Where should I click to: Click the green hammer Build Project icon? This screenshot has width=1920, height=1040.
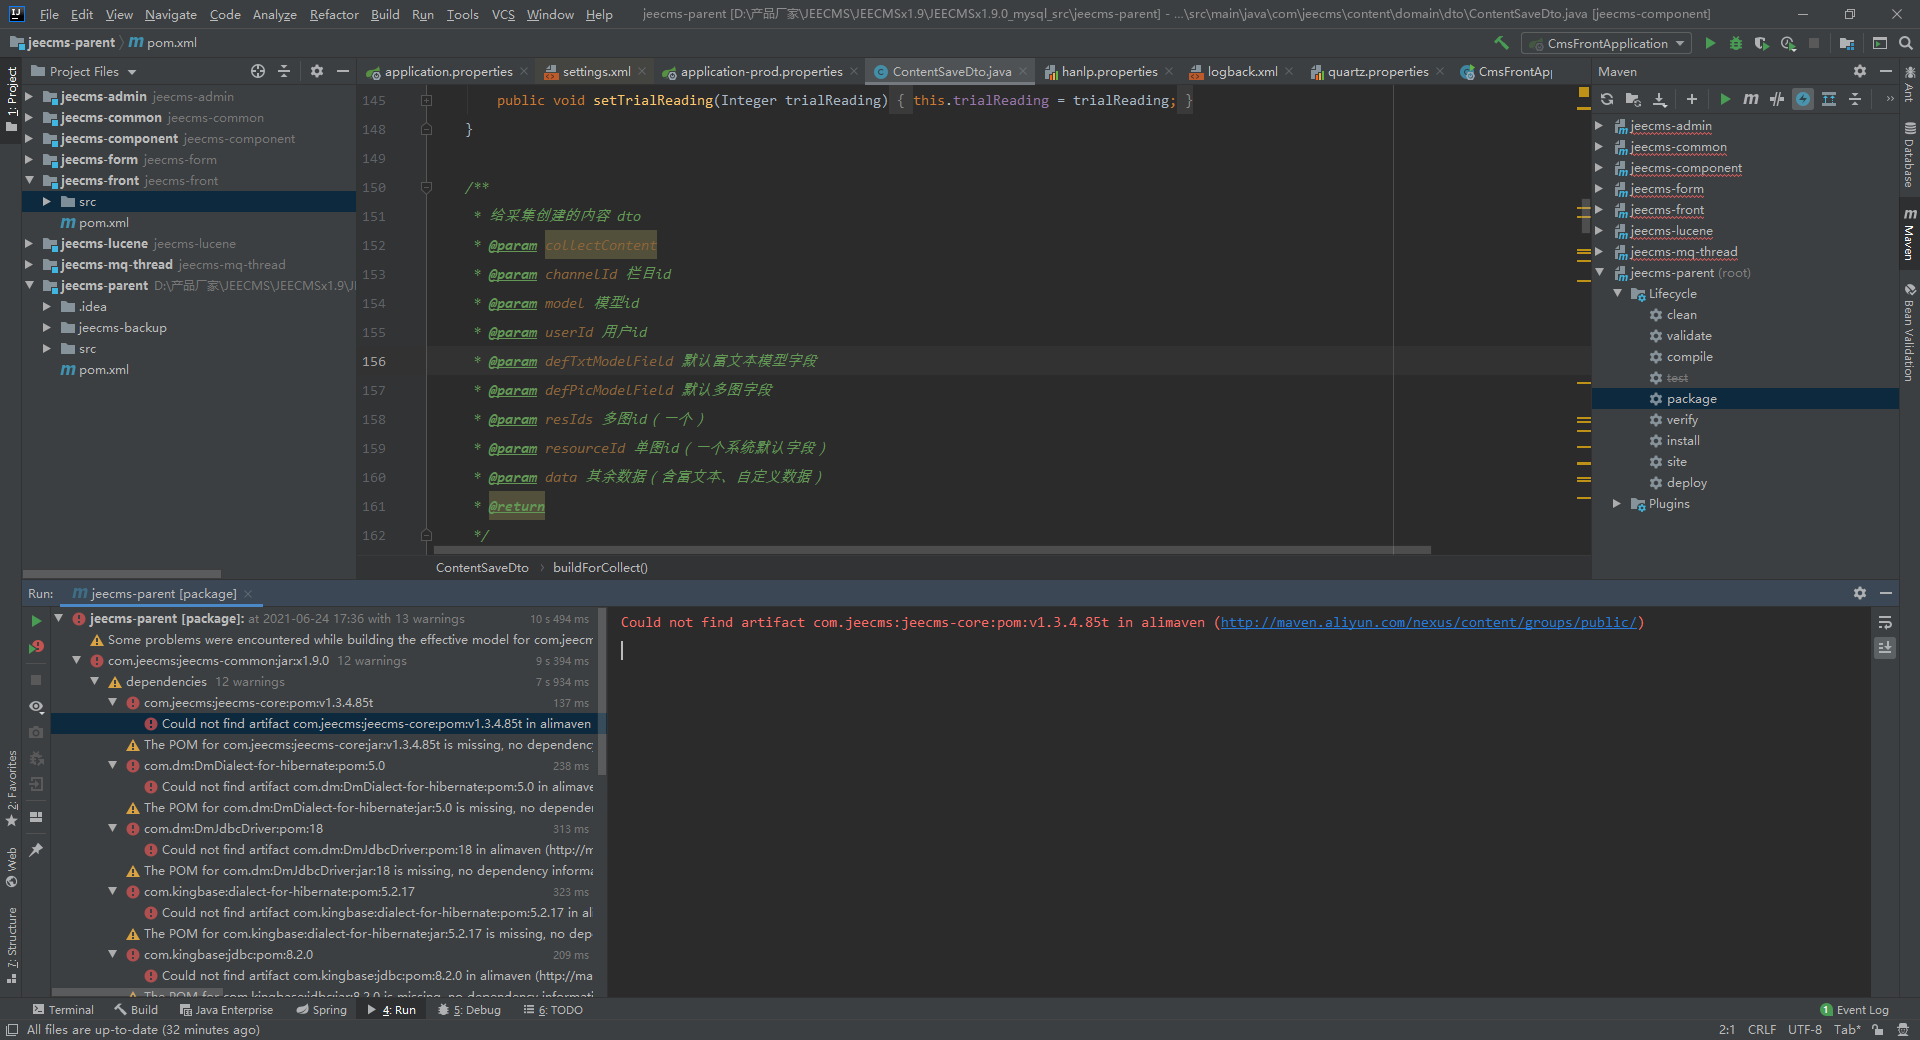click(x=1501, y=43)
